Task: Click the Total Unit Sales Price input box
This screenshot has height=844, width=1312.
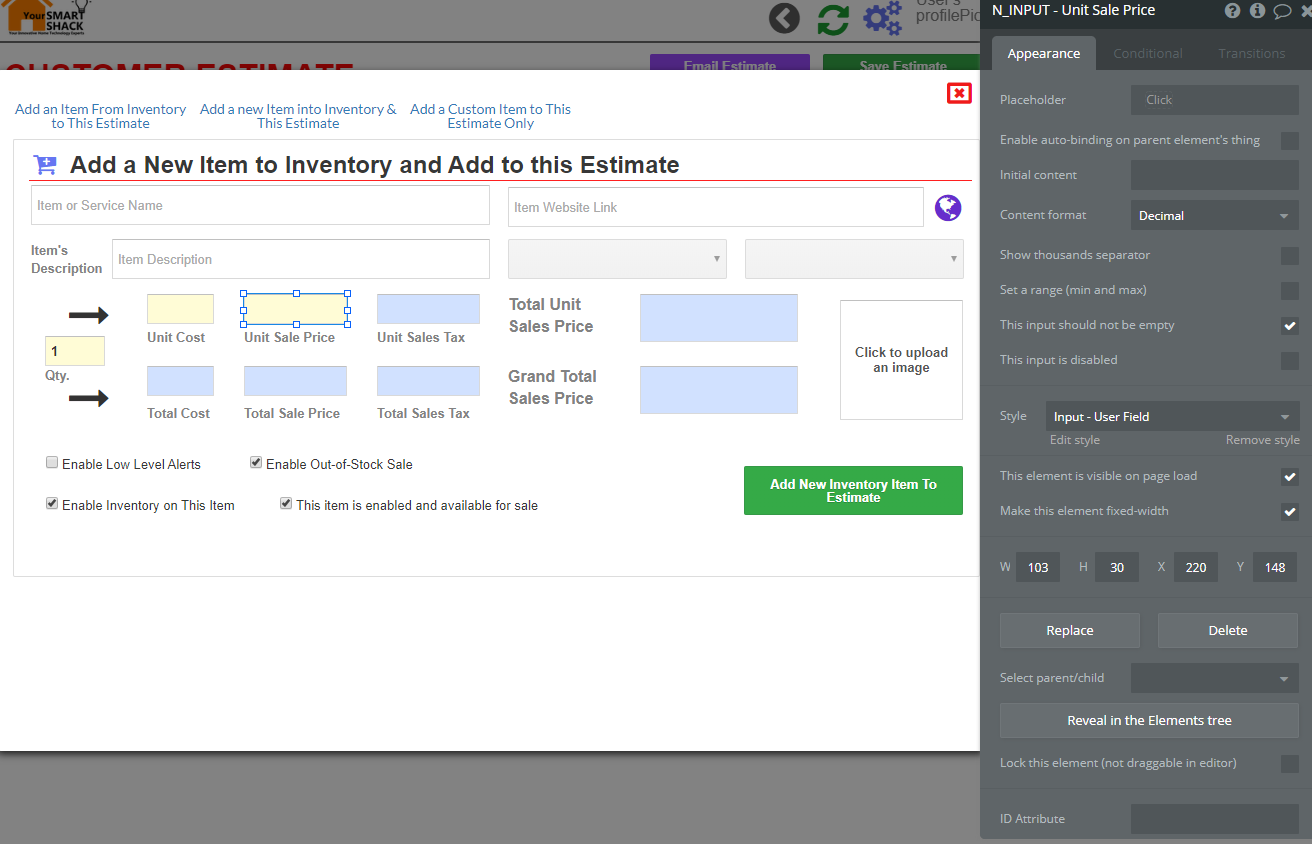Action: tap(719, 318)
